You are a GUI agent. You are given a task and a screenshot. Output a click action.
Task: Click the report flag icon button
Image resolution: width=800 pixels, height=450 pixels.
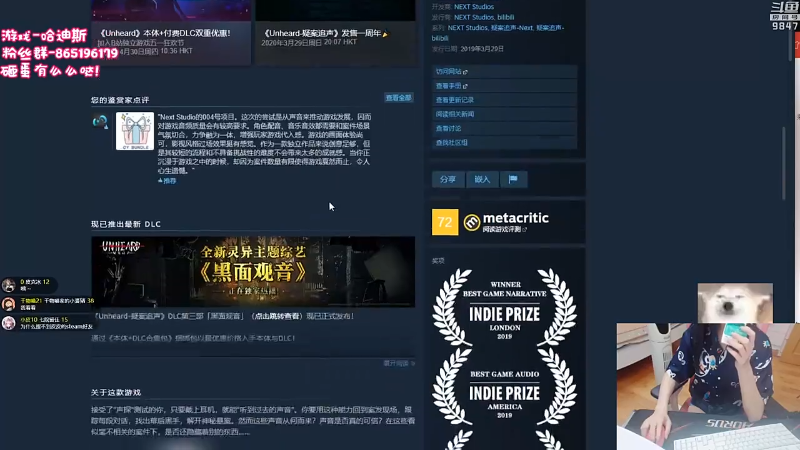pyautogui.click(x=513, y=179)
